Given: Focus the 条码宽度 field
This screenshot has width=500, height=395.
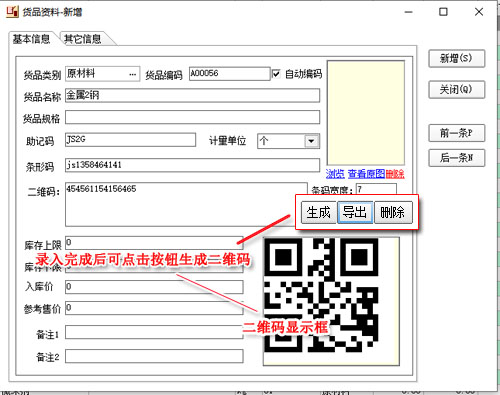Looking at the screenshot, I should point(376,189).
